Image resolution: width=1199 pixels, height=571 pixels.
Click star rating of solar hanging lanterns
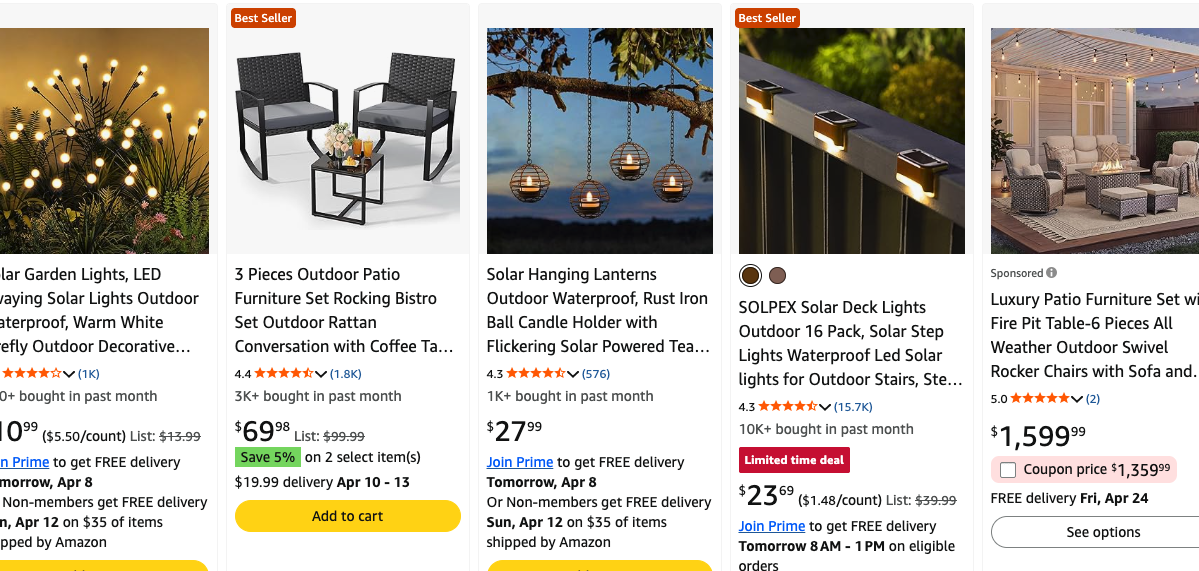(x=536, y=374)
